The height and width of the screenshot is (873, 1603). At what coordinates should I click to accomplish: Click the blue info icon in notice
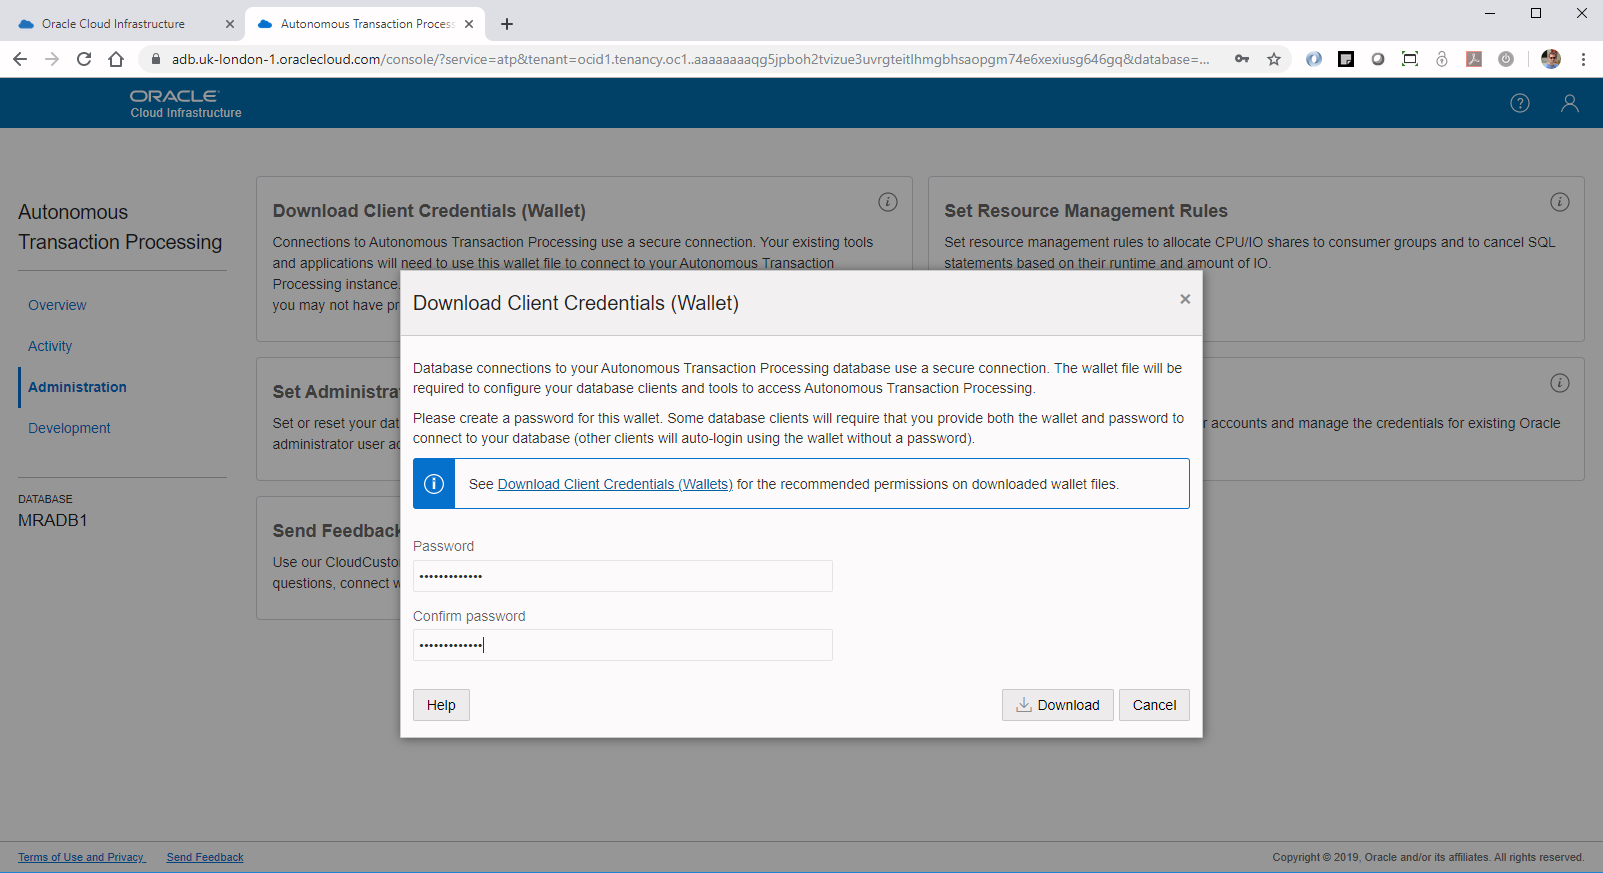[434, 484]
